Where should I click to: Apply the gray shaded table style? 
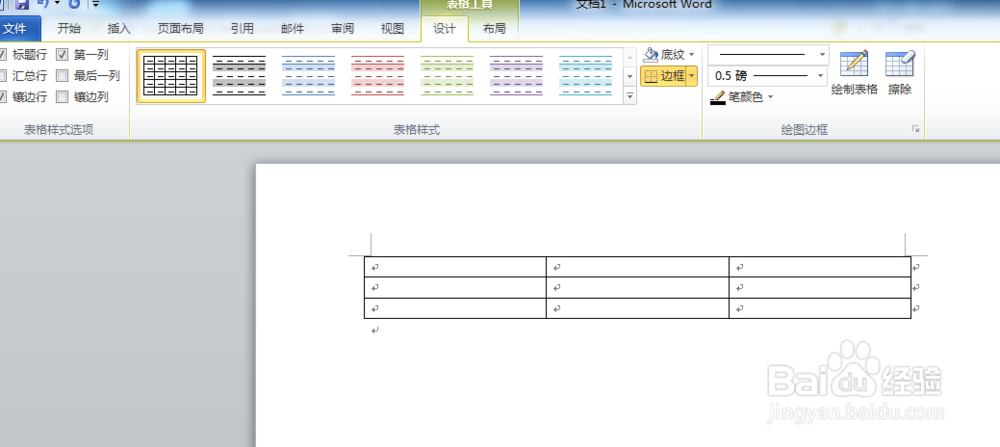239,76
